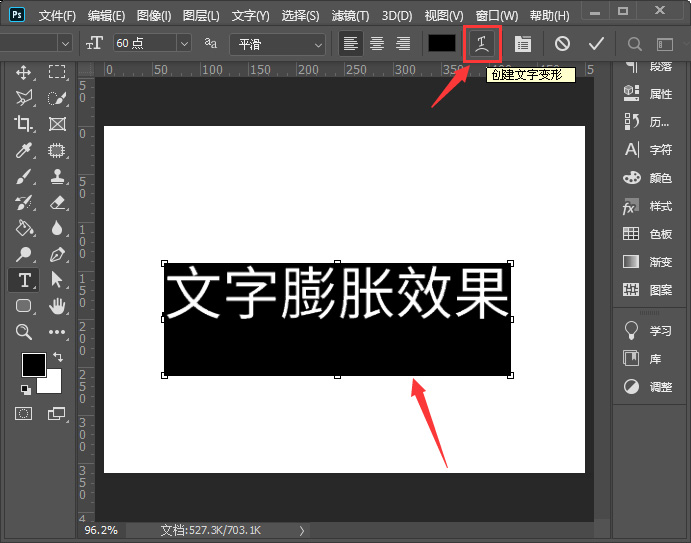Open the Edit Toolbar three-dots menu

[x=57, y=331]
